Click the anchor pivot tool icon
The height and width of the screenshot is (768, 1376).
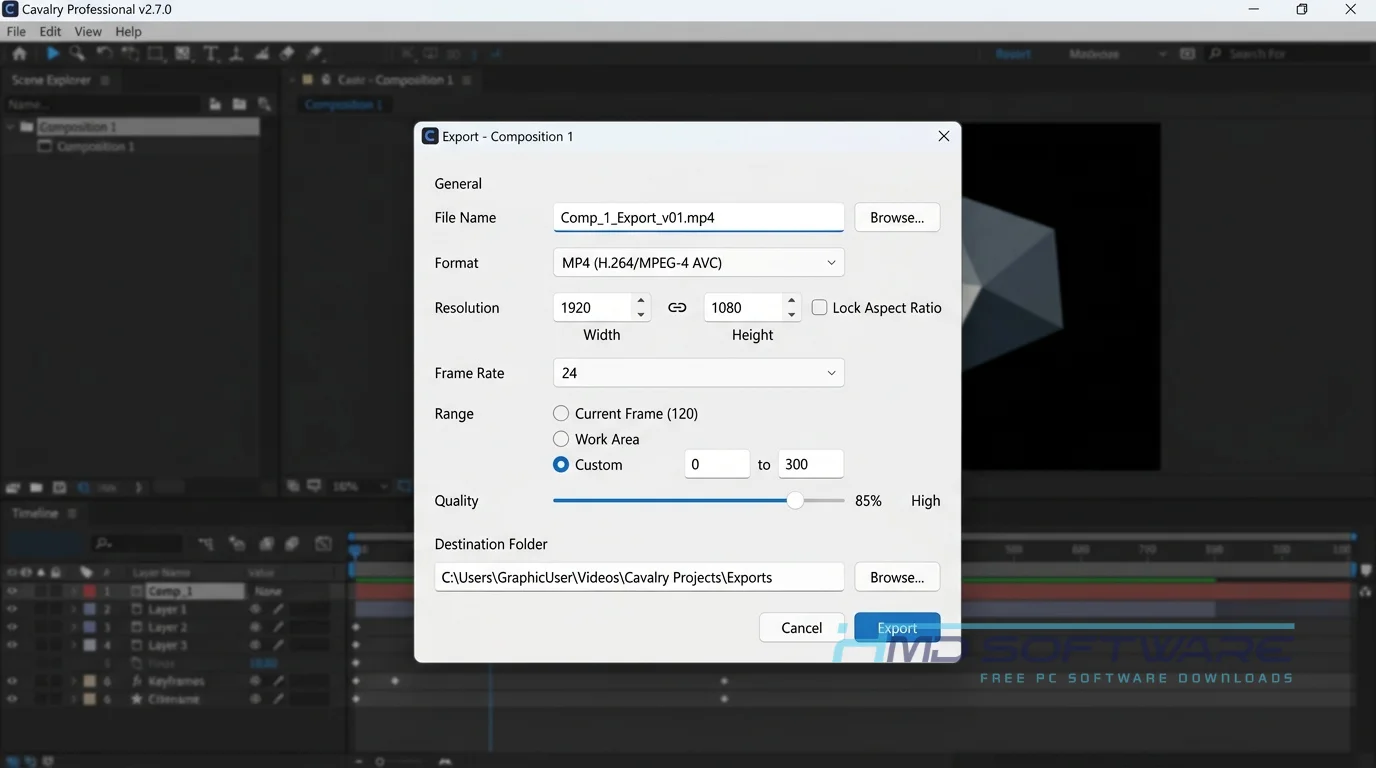pos(236,54)
